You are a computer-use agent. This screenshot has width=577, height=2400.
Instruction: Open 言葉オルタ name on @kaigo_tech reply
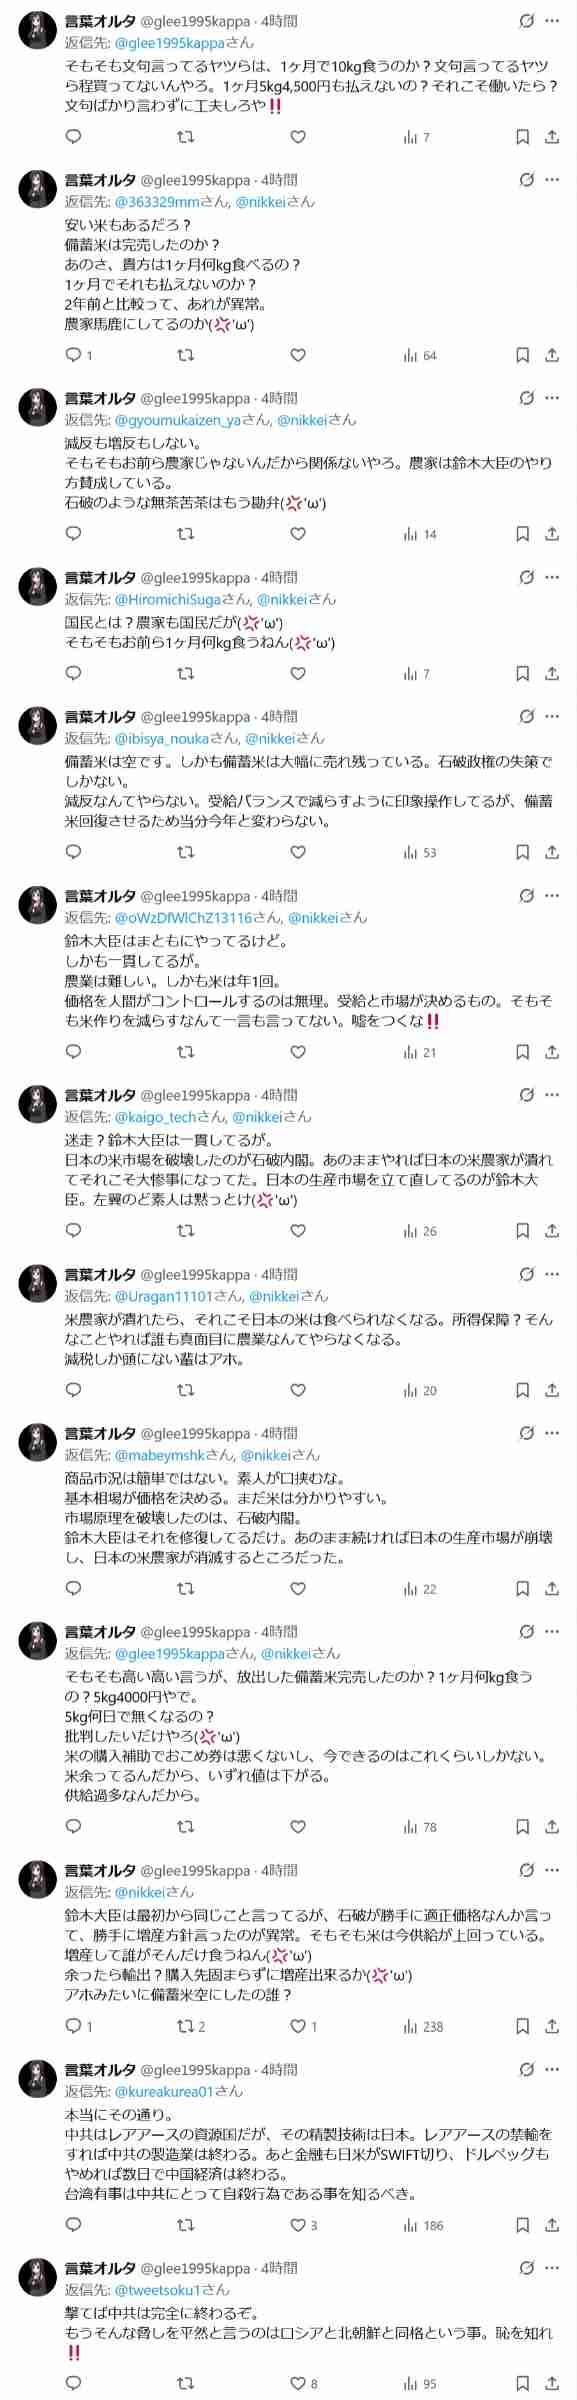100,1095
